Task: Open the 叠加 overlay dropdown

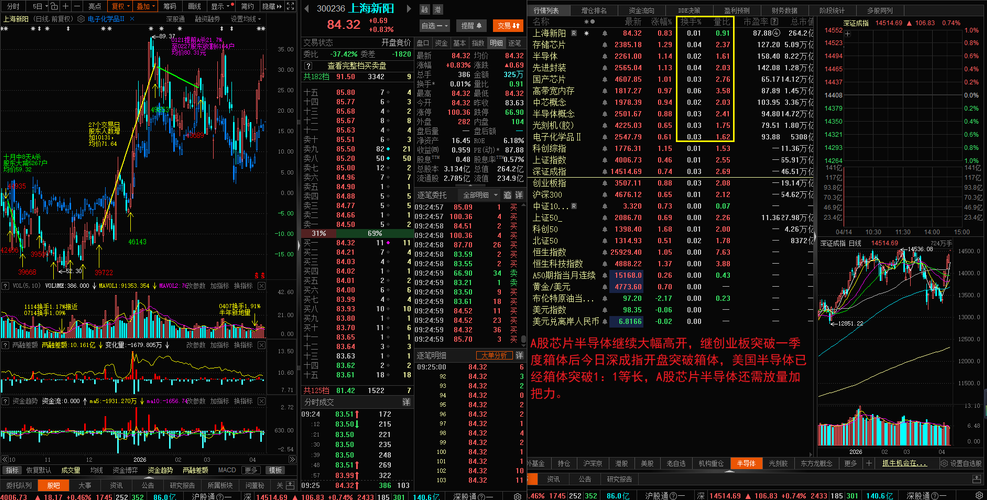Action: coord(145,6)
